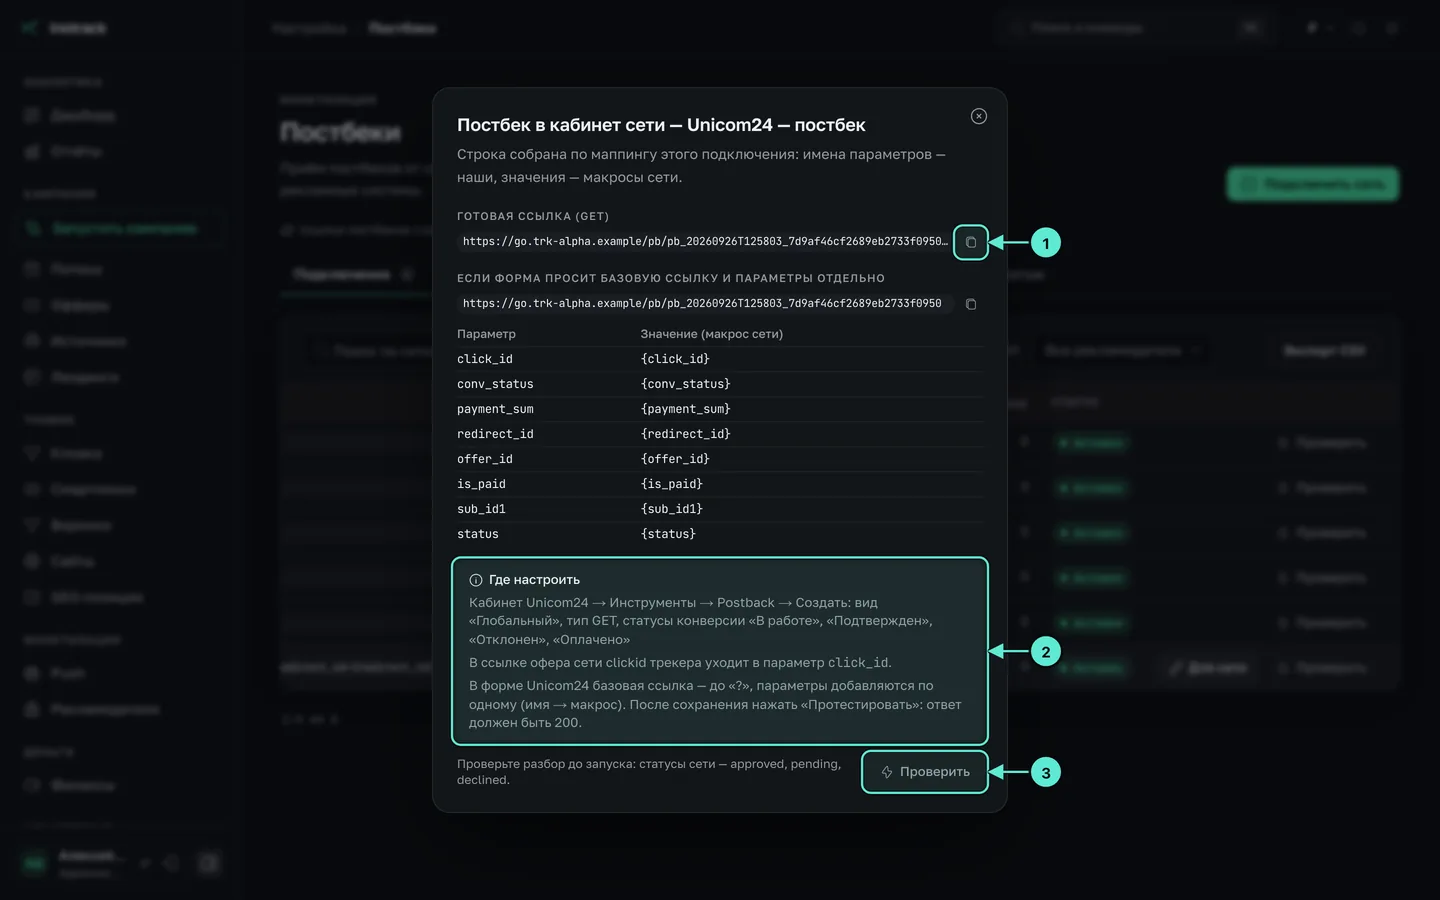Select the click_id parameter name in table
This screenshot has height=900, width=1440.
485,359
